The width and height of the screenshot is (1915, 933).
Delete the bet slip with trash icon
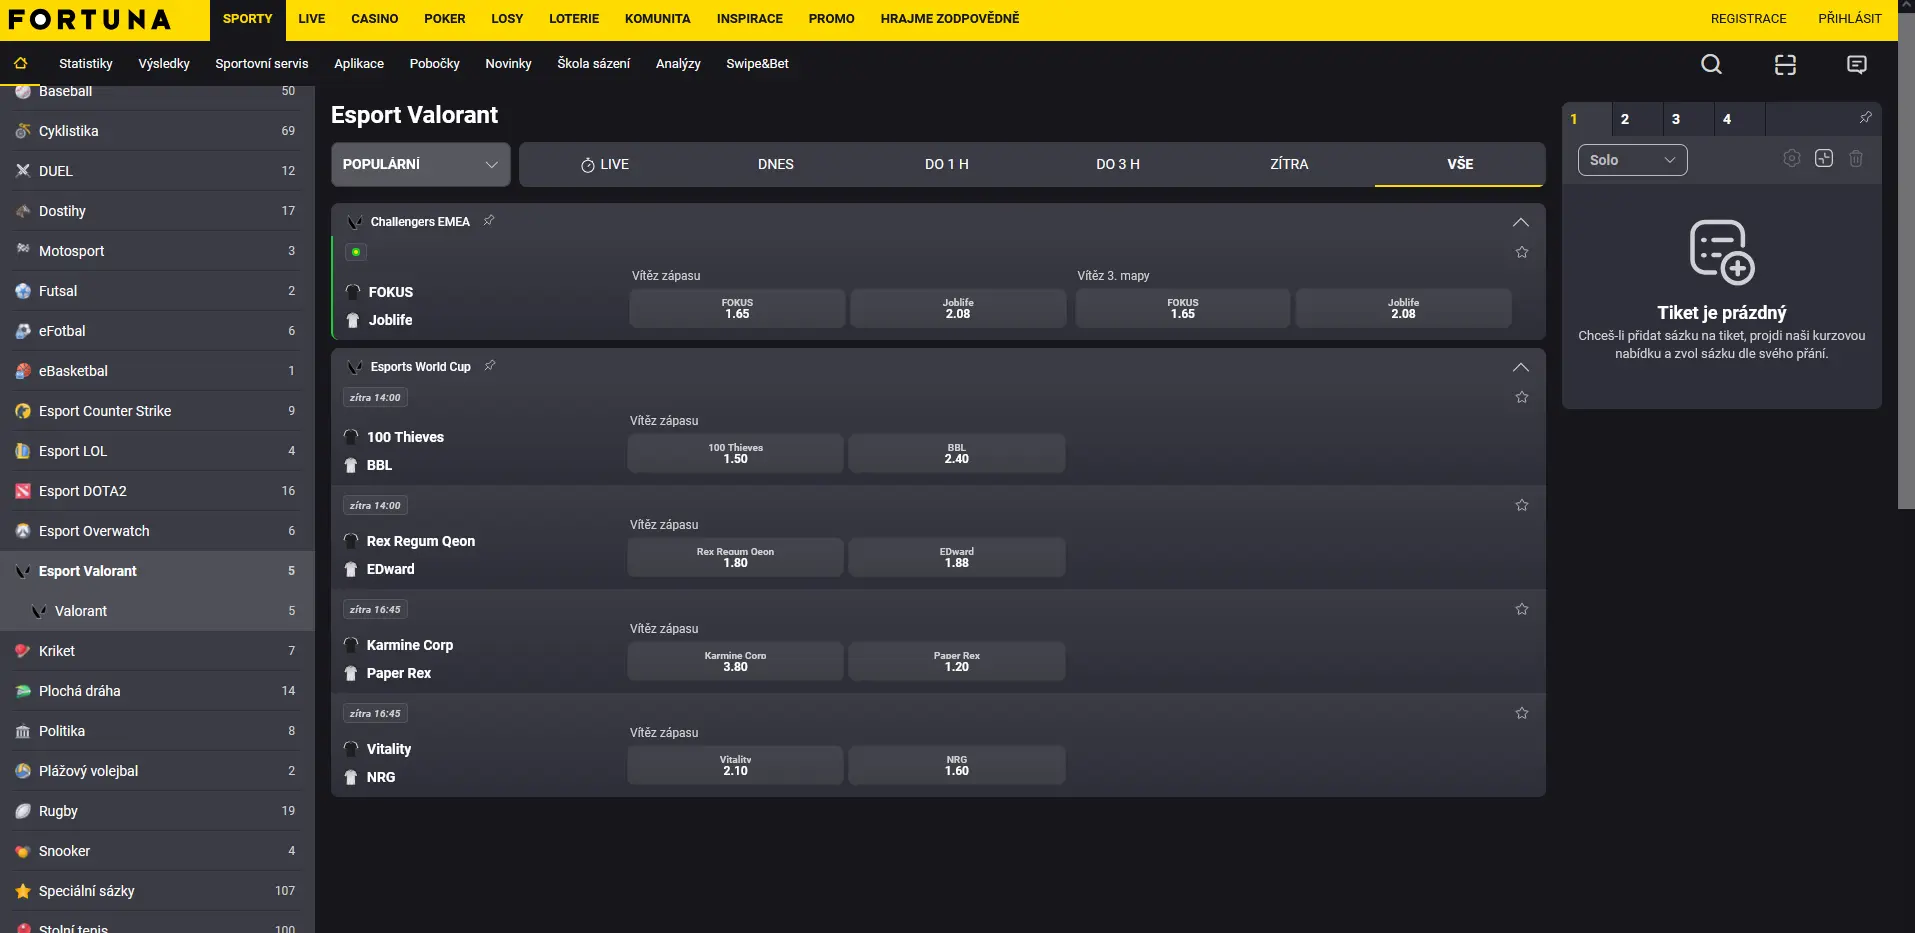pos(1856,158)
